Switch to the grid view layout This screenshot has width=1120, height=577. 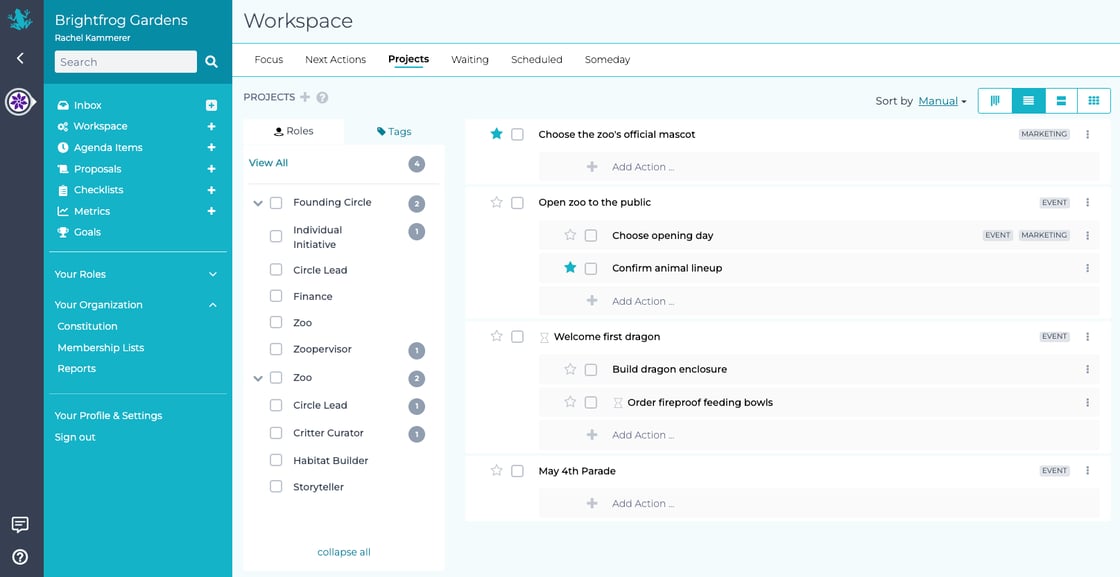[1094, 100]
